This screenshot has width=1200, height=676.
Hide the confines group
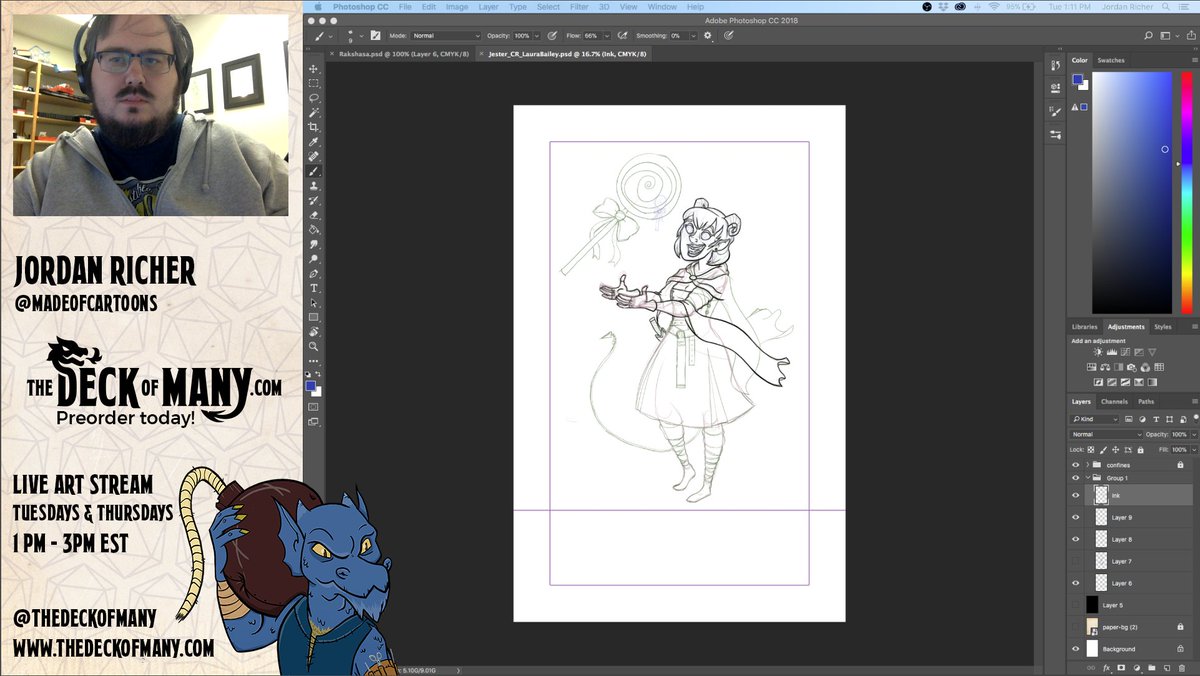click(1075, 464)
